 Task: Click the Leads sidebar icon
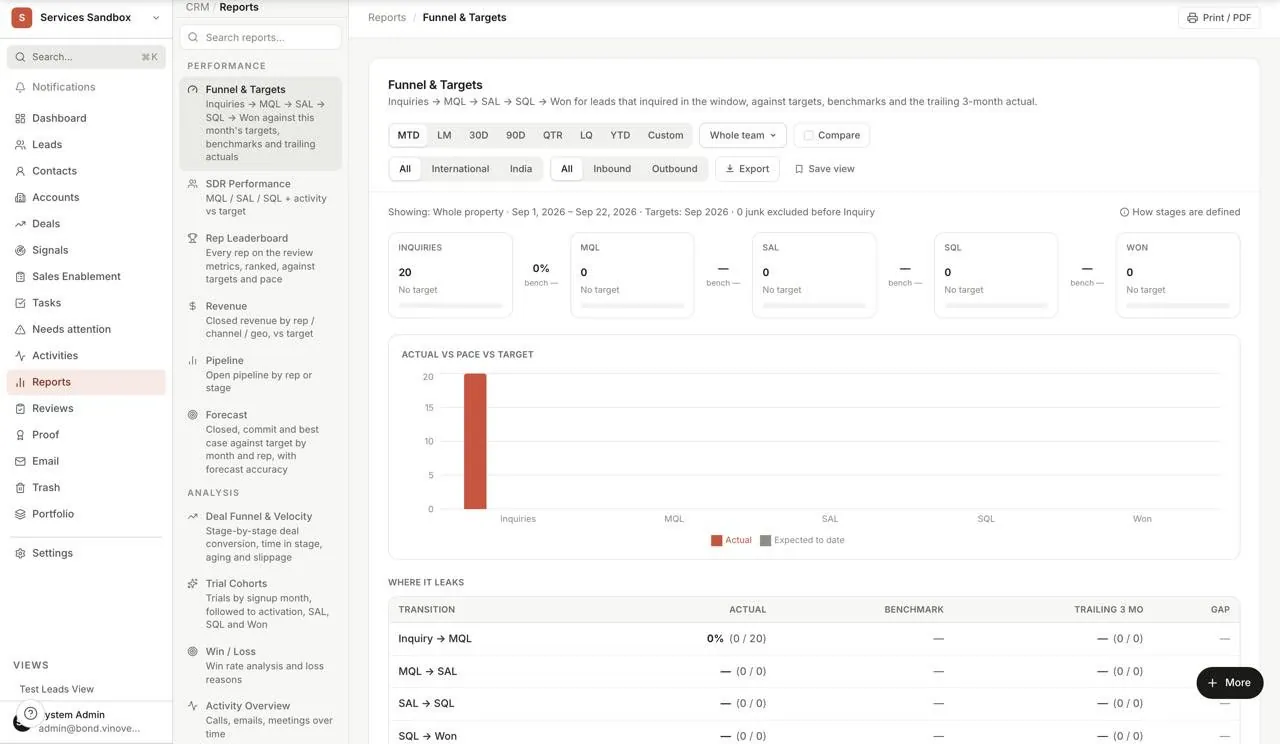coord(20,145)
